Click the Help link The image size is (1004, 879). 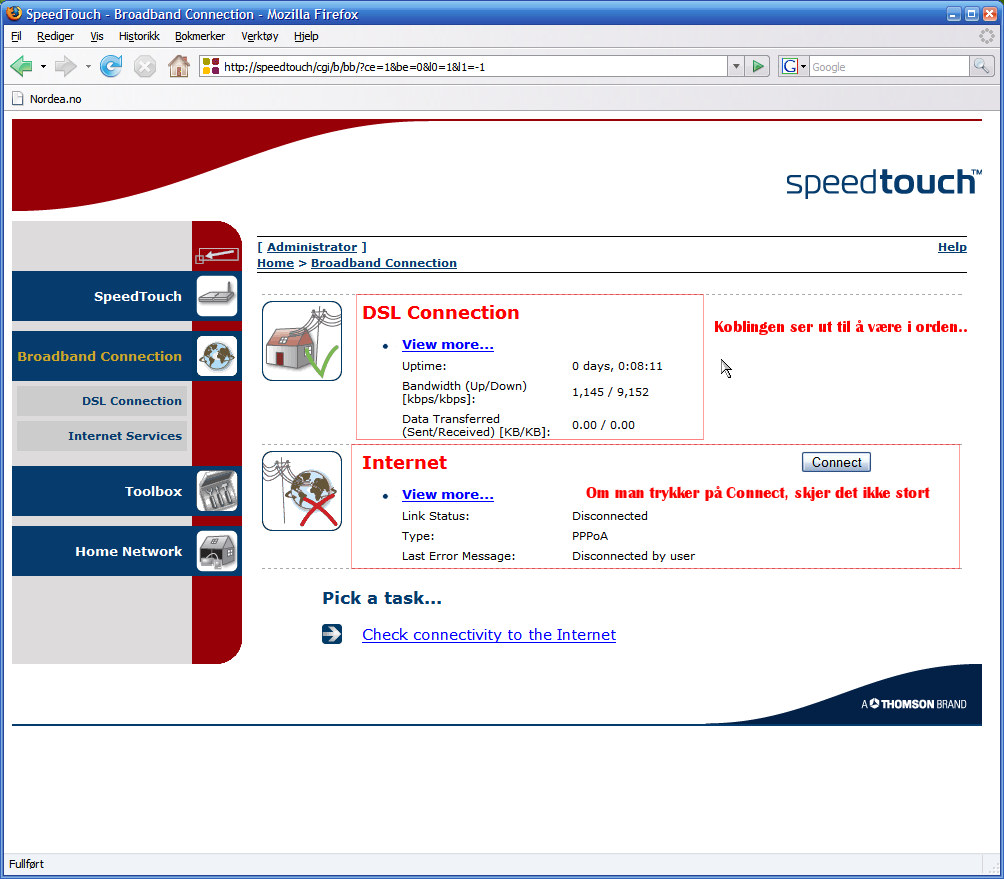tap(952, 247)
